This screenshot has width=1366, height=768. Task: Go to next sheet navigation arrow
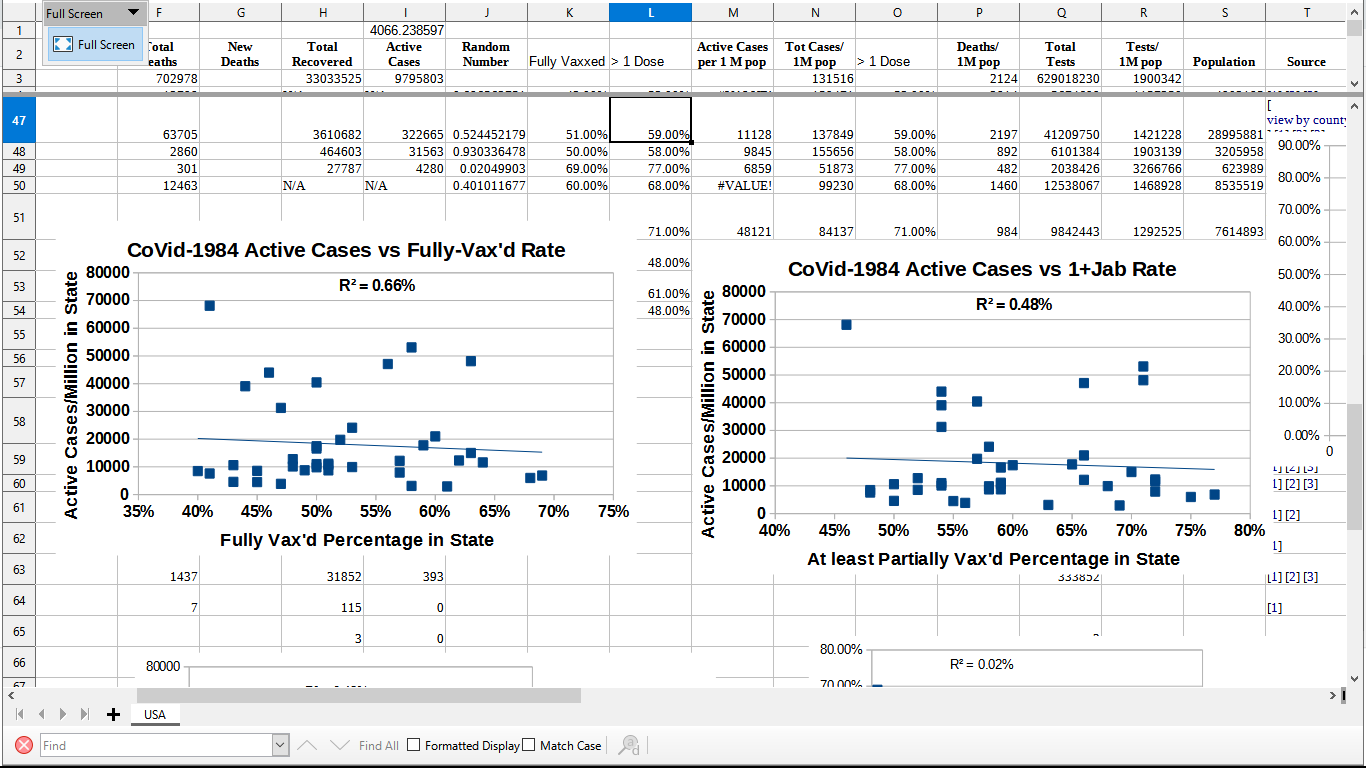(63, 714)
